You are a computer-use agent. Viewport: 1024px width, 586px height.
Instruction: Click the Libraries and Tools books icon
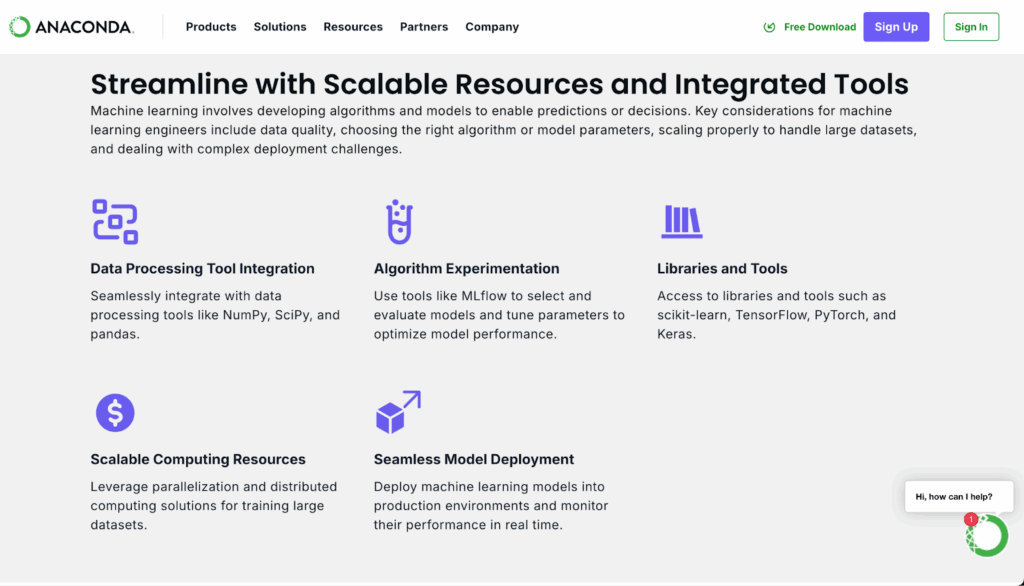(x=682, y=221)
